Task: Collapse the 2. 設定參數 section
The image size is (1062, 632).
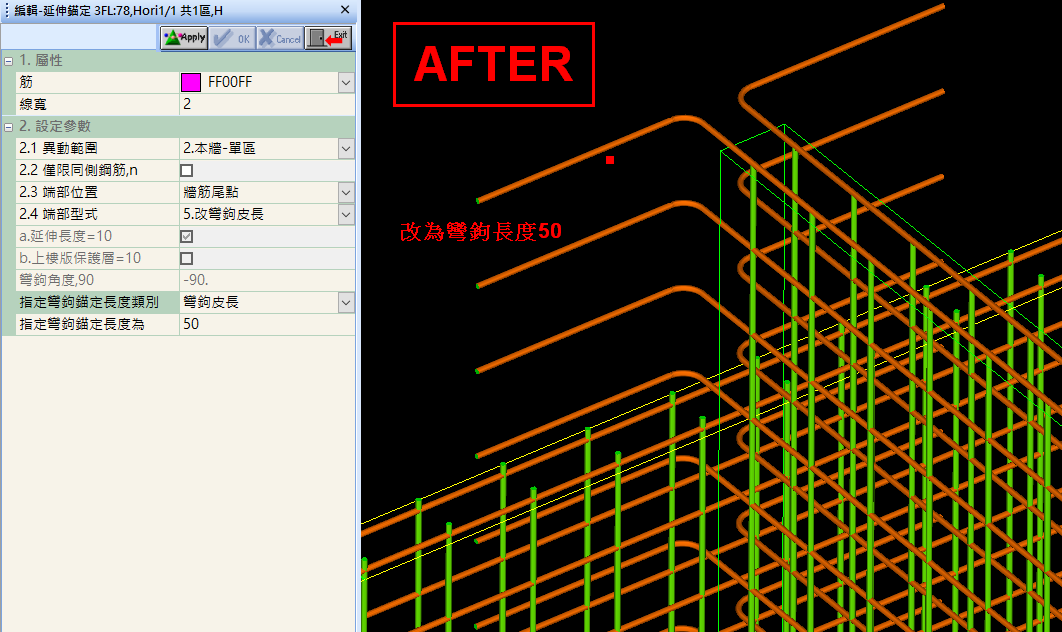Action: tap(8, 127)
